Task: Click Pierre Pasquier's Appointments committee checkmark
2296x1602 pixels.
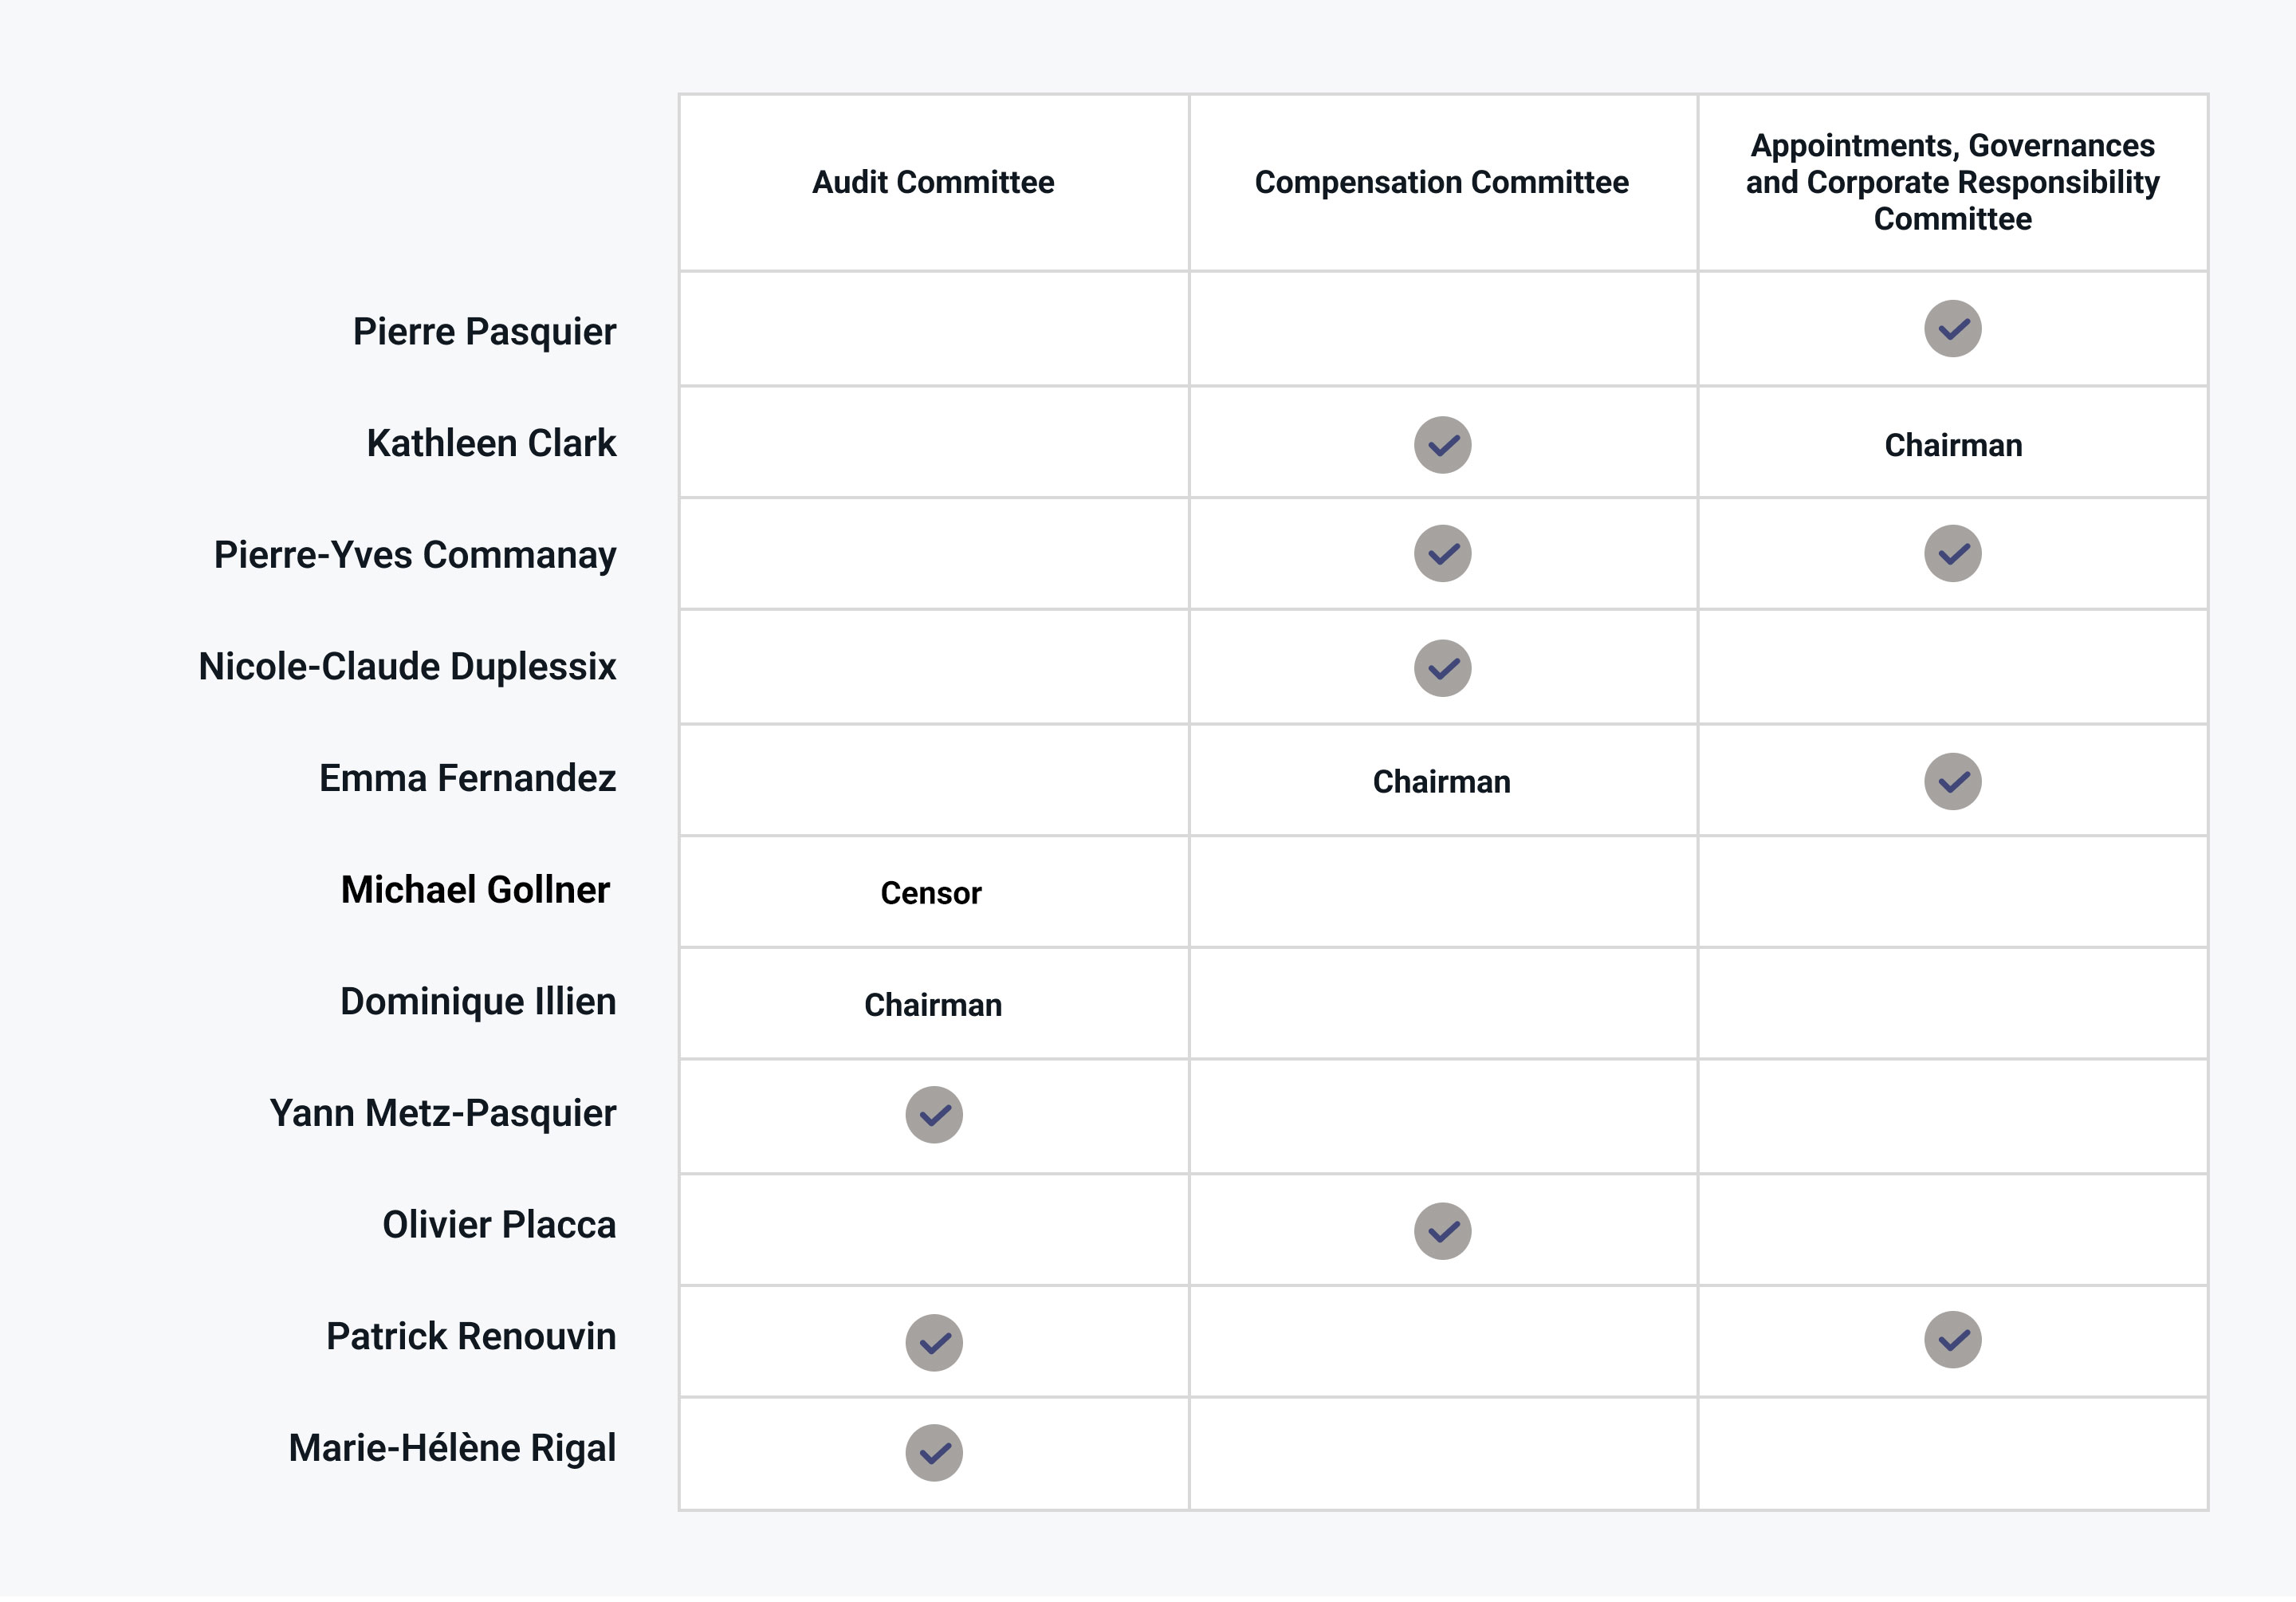Action: point(1952,329)
